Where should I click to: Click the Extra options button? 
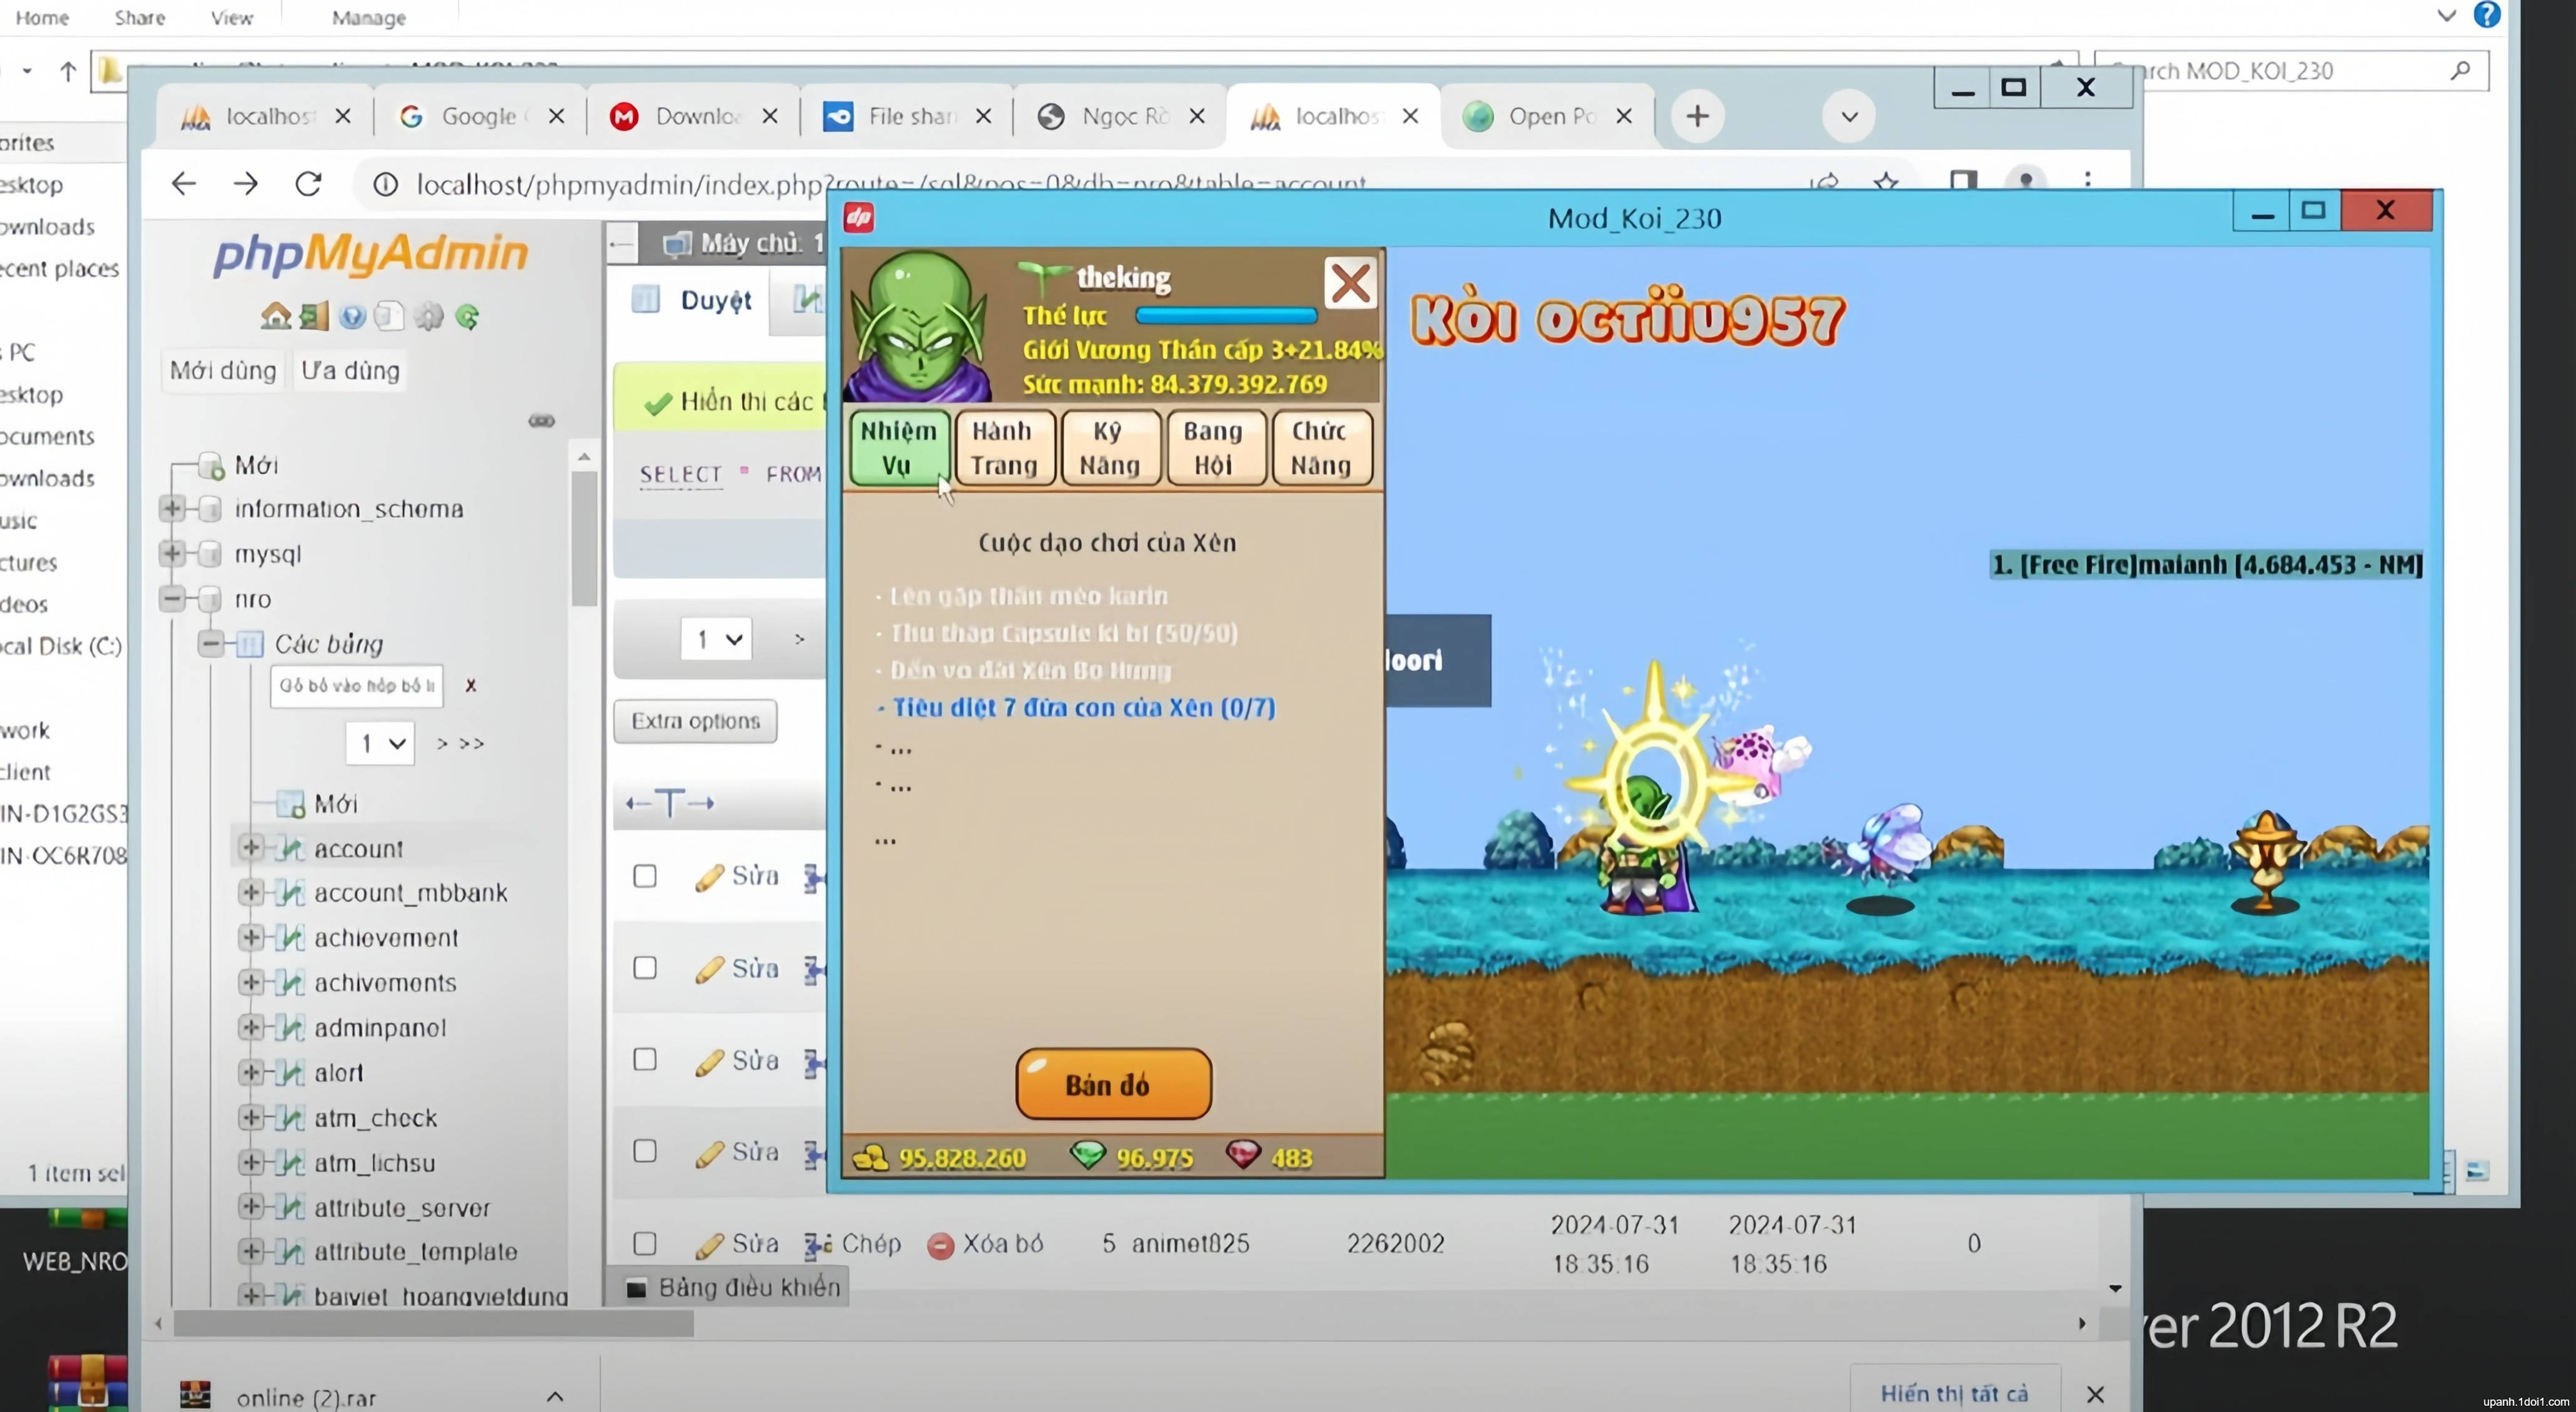(695, 721)
